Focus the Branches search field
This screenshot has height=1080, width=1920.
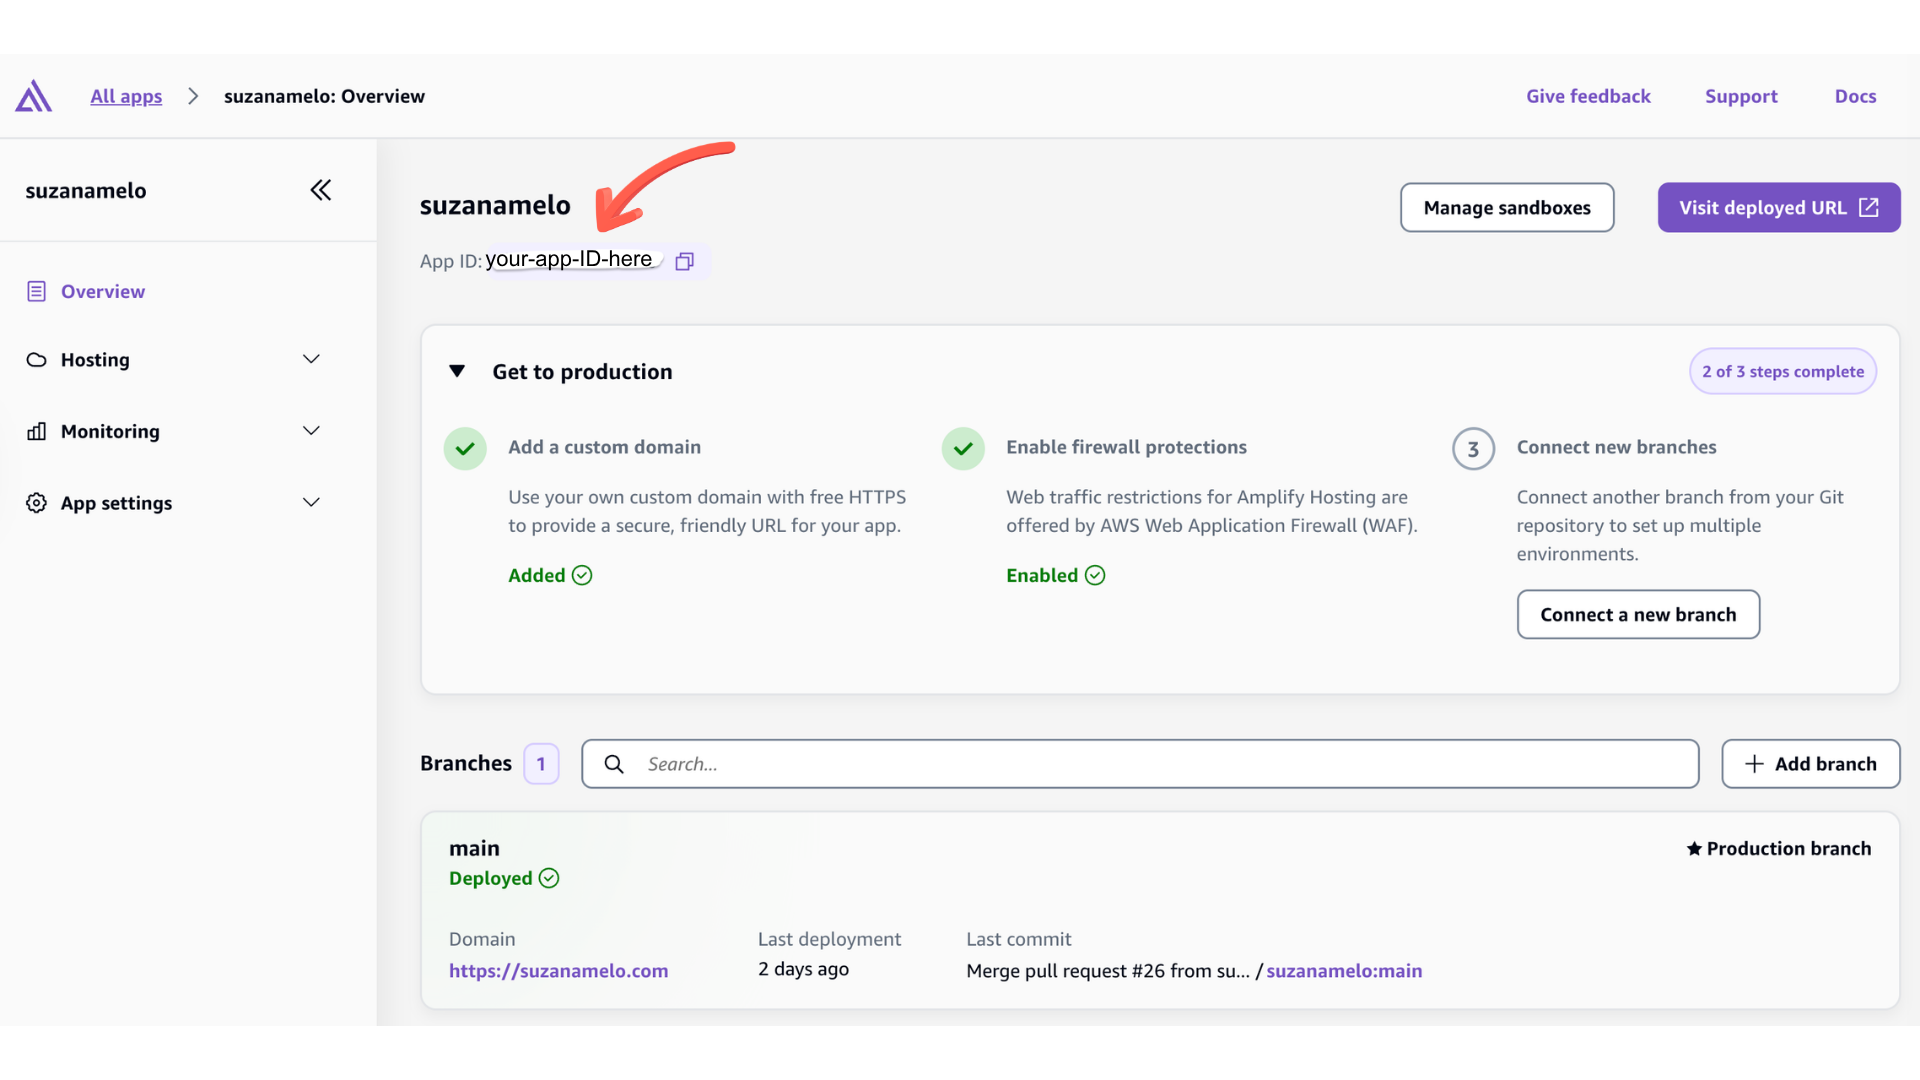pyautogui.click(x=1140, y=764)
